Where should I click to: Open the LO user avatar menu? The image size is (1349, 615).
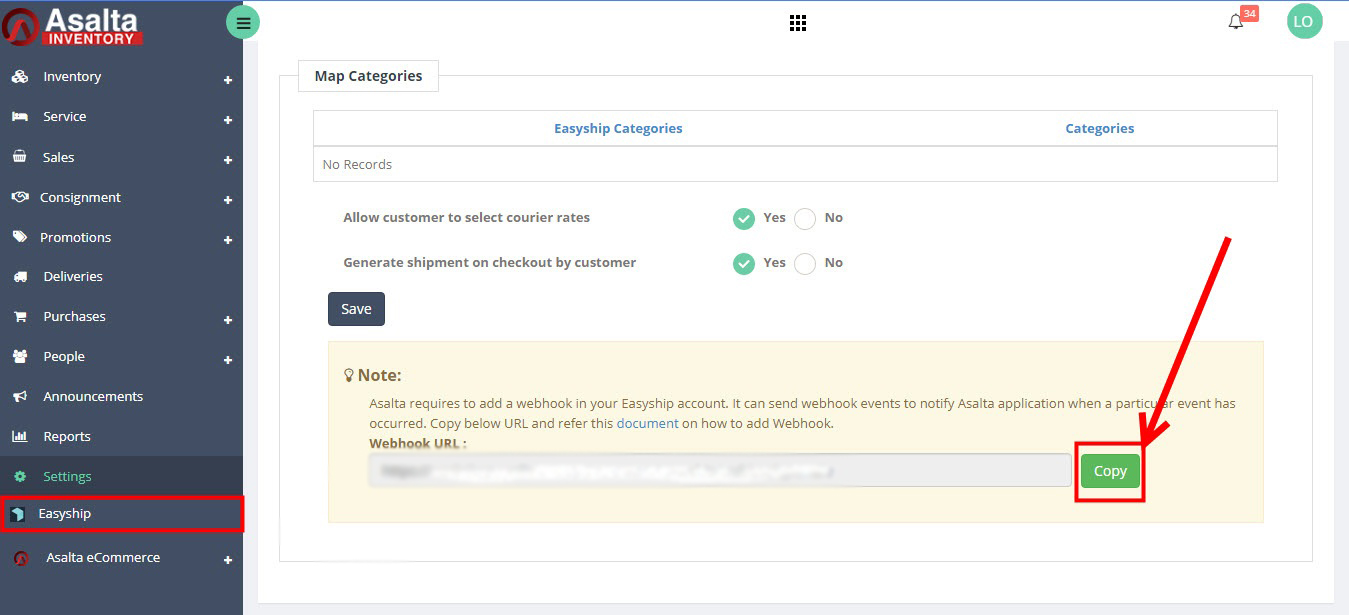1304,21
